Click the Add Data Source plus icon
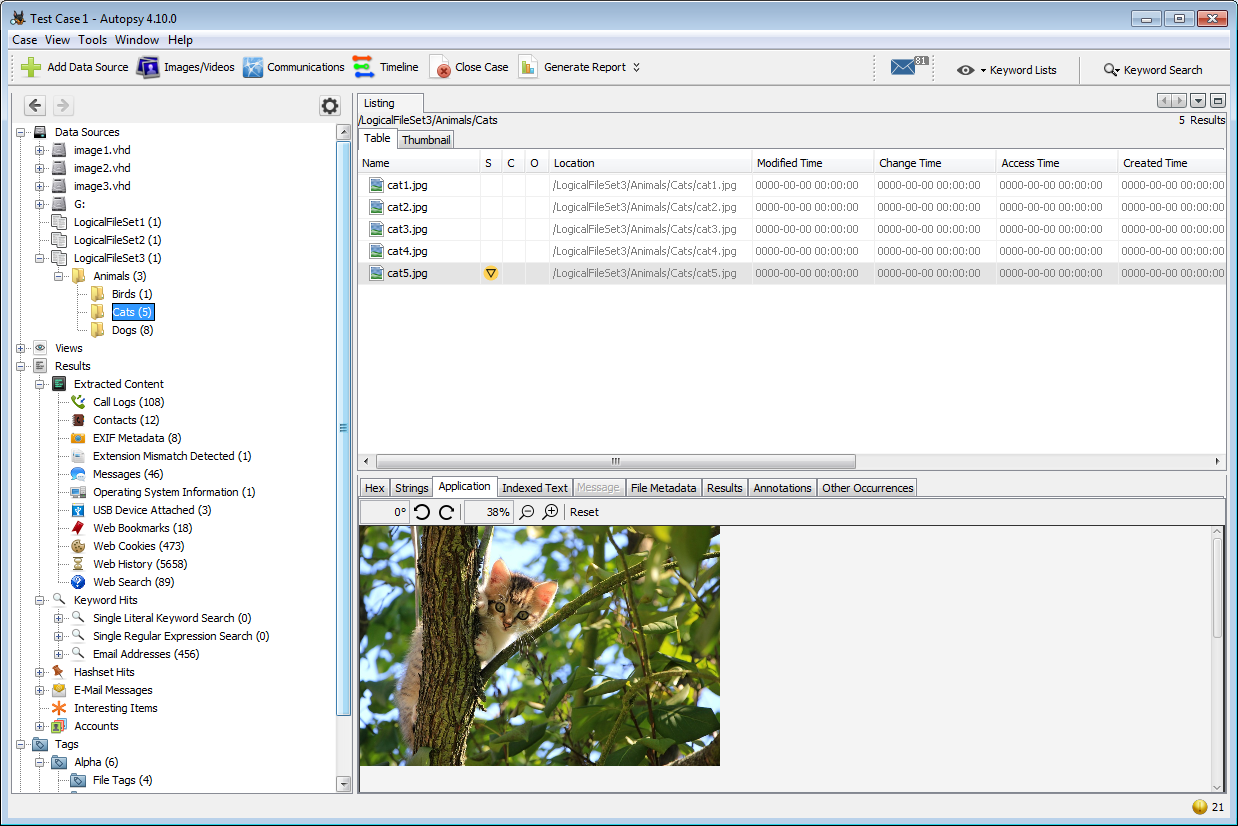 (31, 67)
